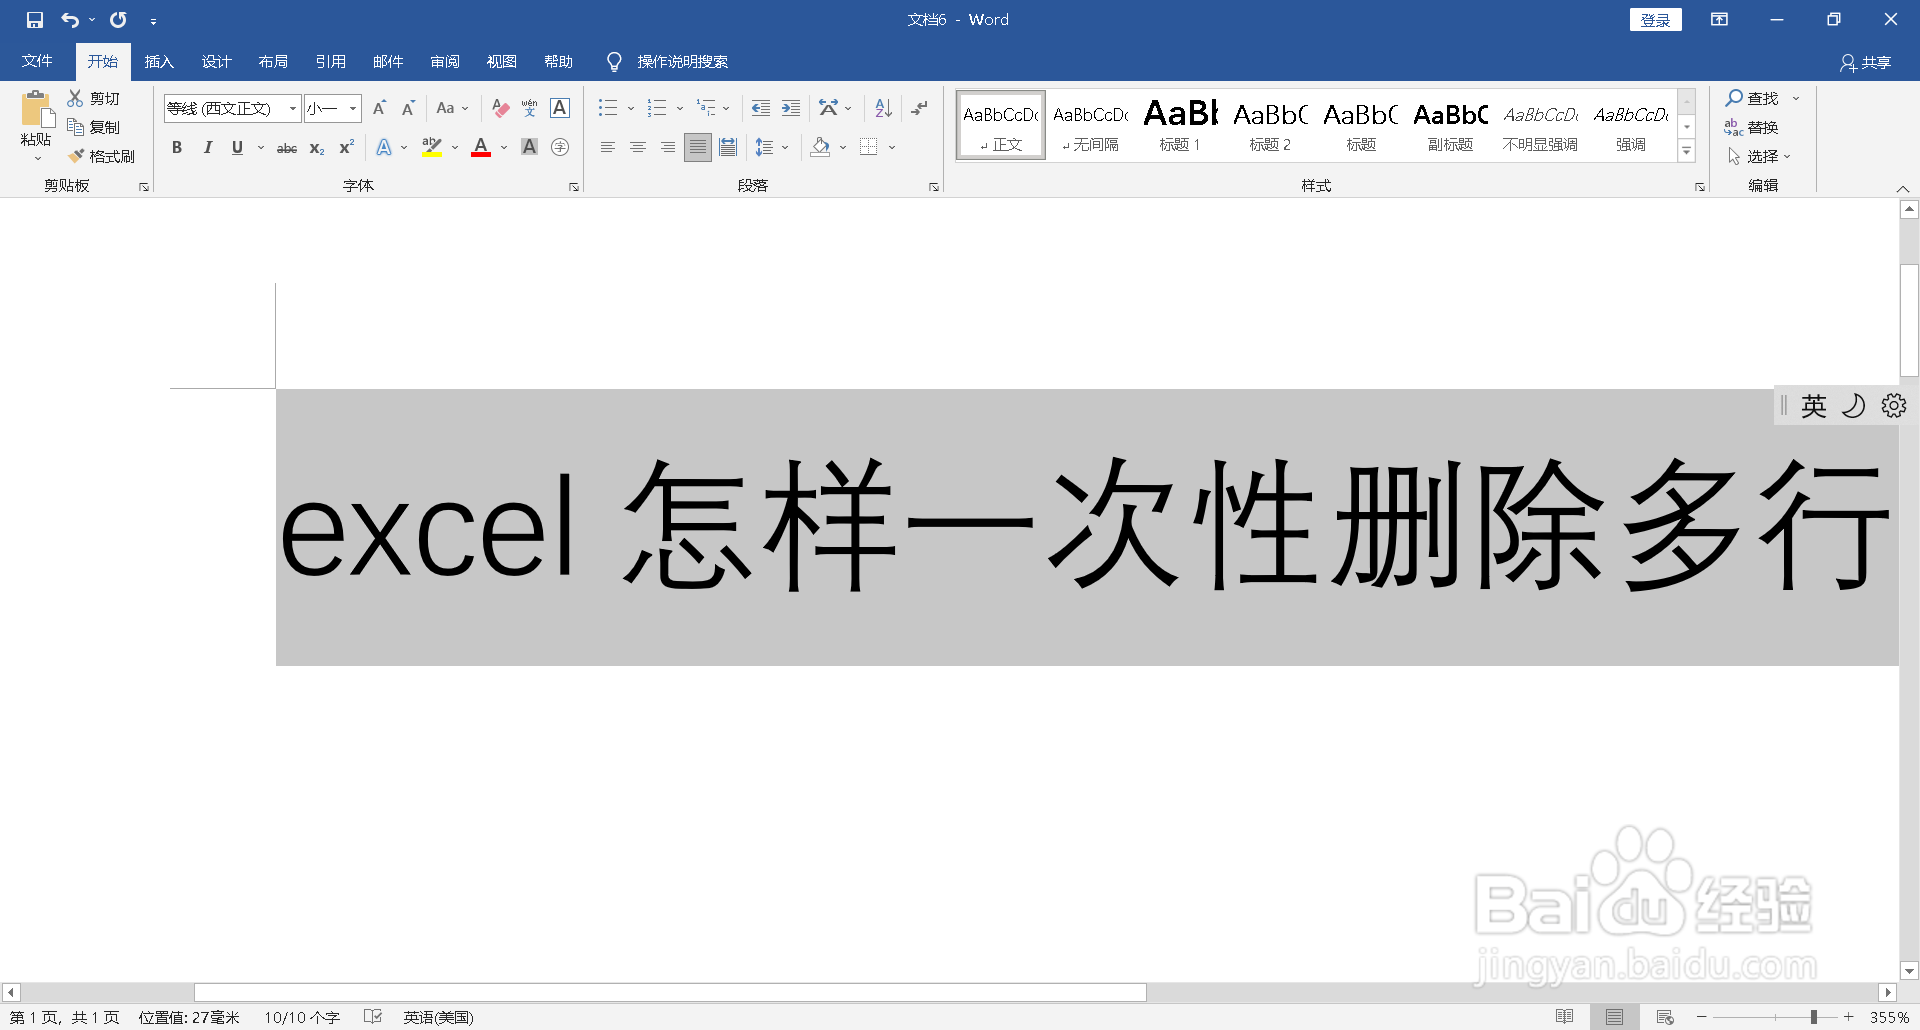Select the Format Painter (格式刷) tool
This screenshot has height=1030, width=1920.
pyautogui.click(x=103, y=156)
